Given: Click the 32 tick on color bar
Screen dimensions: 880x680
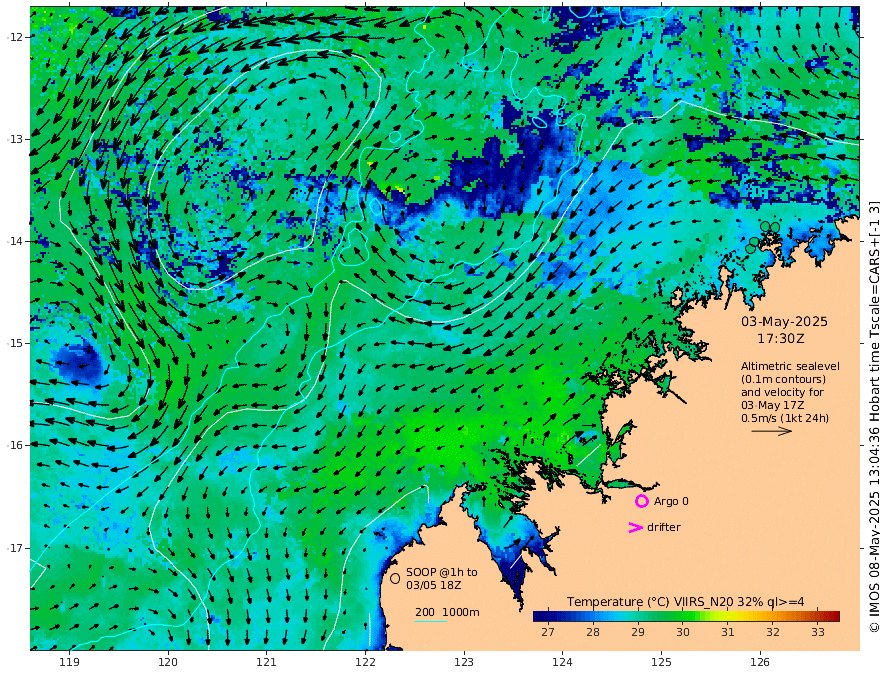Looking at the screenshot, I should click(x=773, y=632).
